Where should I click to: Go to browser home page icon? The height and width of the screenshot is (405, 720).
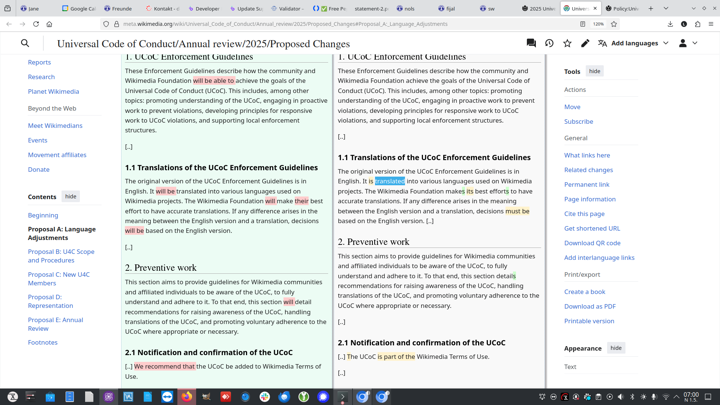coord(49,24)
